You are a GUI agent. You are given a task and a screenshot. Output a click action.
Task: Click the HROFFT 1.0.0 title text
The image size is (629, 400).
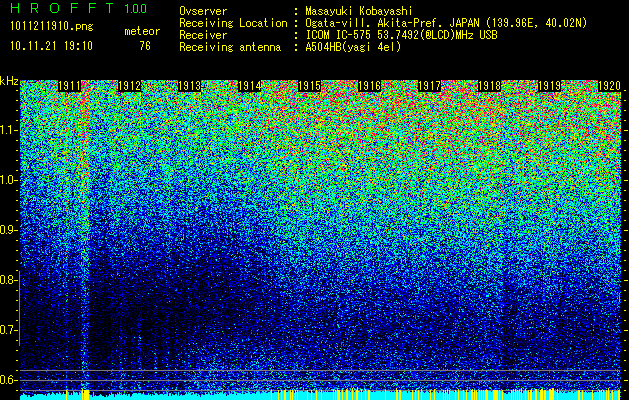78,8
